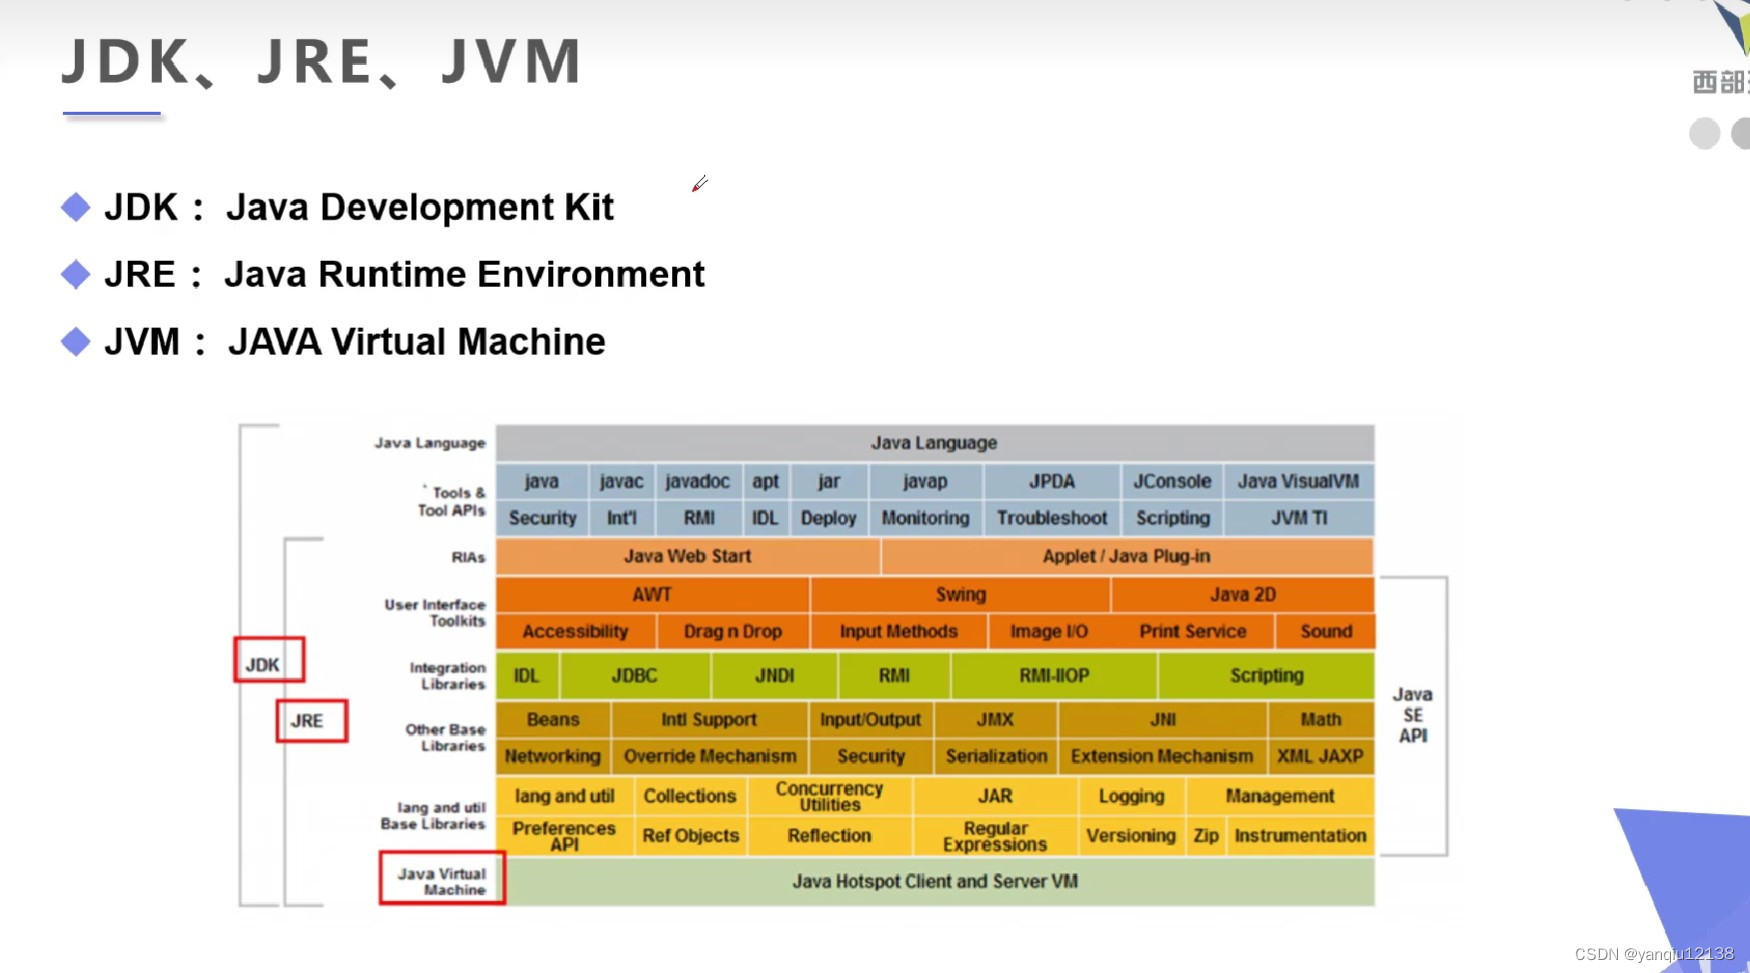The width and height of the screenshot is (1750, 973).
Task: Click the "Drag n Drop" cell
Action: (733, 631)
